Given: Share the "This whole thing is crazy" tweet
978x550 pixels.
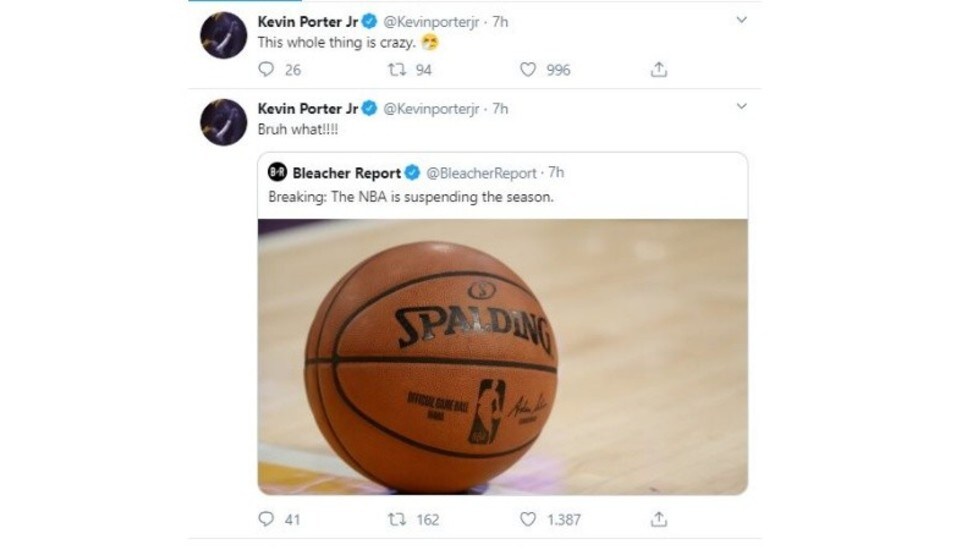Looking at the screenshot, I should [659, 69].
